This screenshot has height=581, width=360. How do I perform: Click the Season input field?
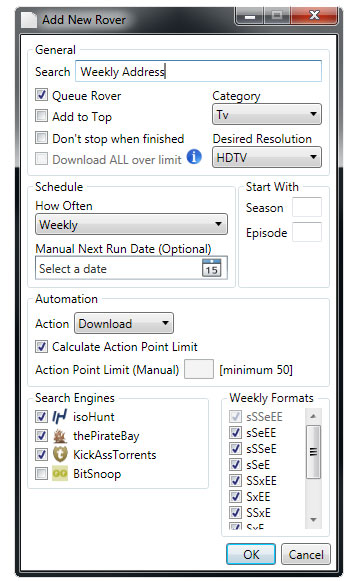pyautogui.click(x=307, y=207)
